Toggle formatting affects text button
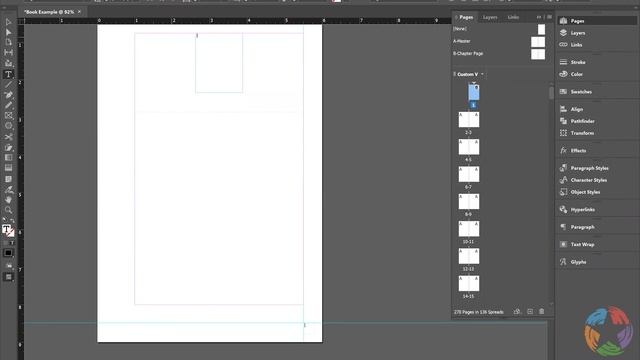 tap(12, 243)
